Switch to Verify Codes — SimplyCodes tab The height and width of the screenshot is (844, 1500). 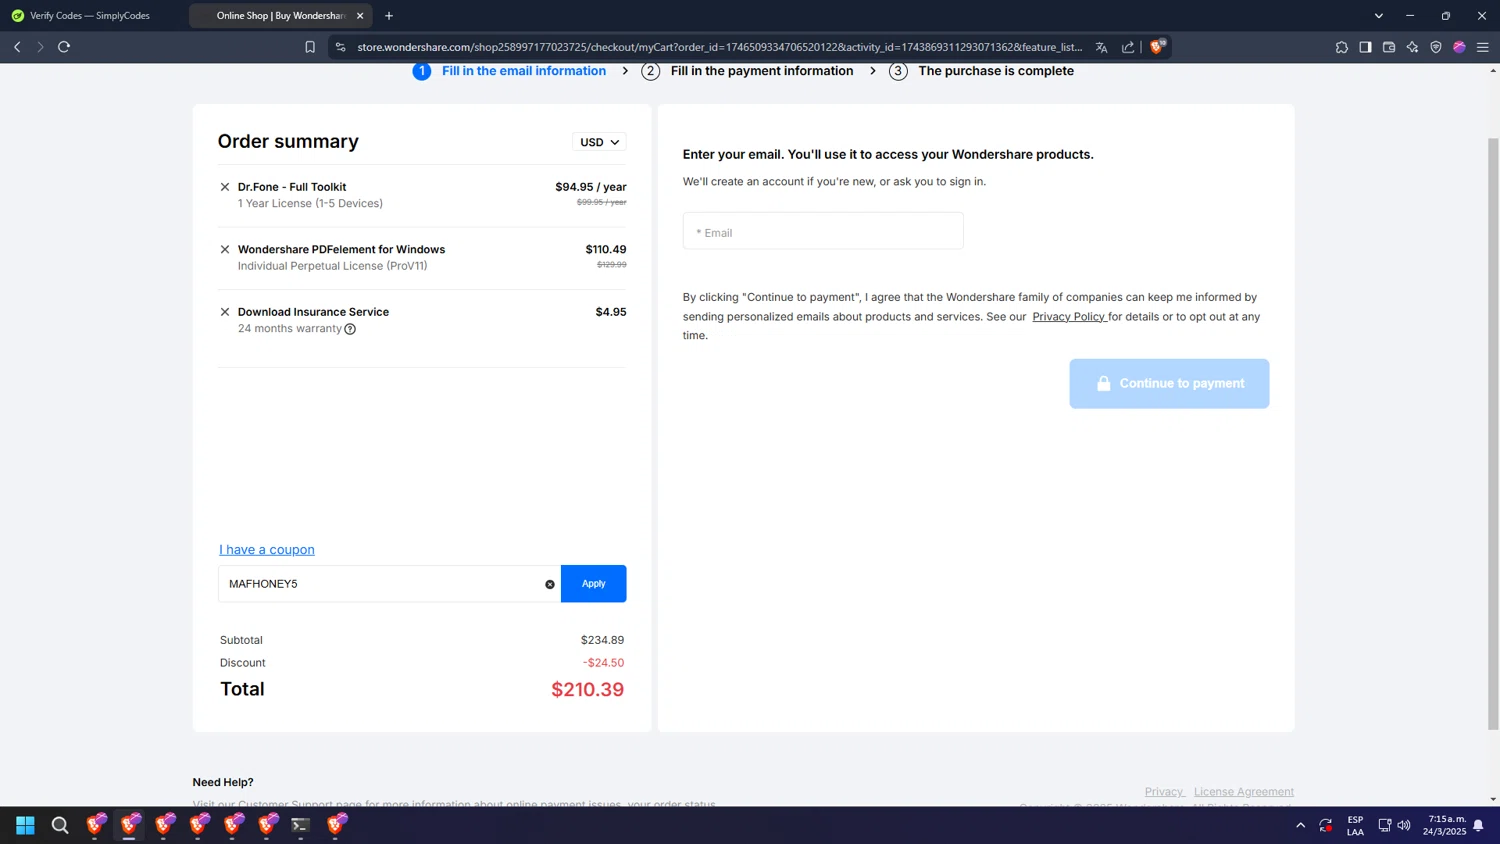90,16
